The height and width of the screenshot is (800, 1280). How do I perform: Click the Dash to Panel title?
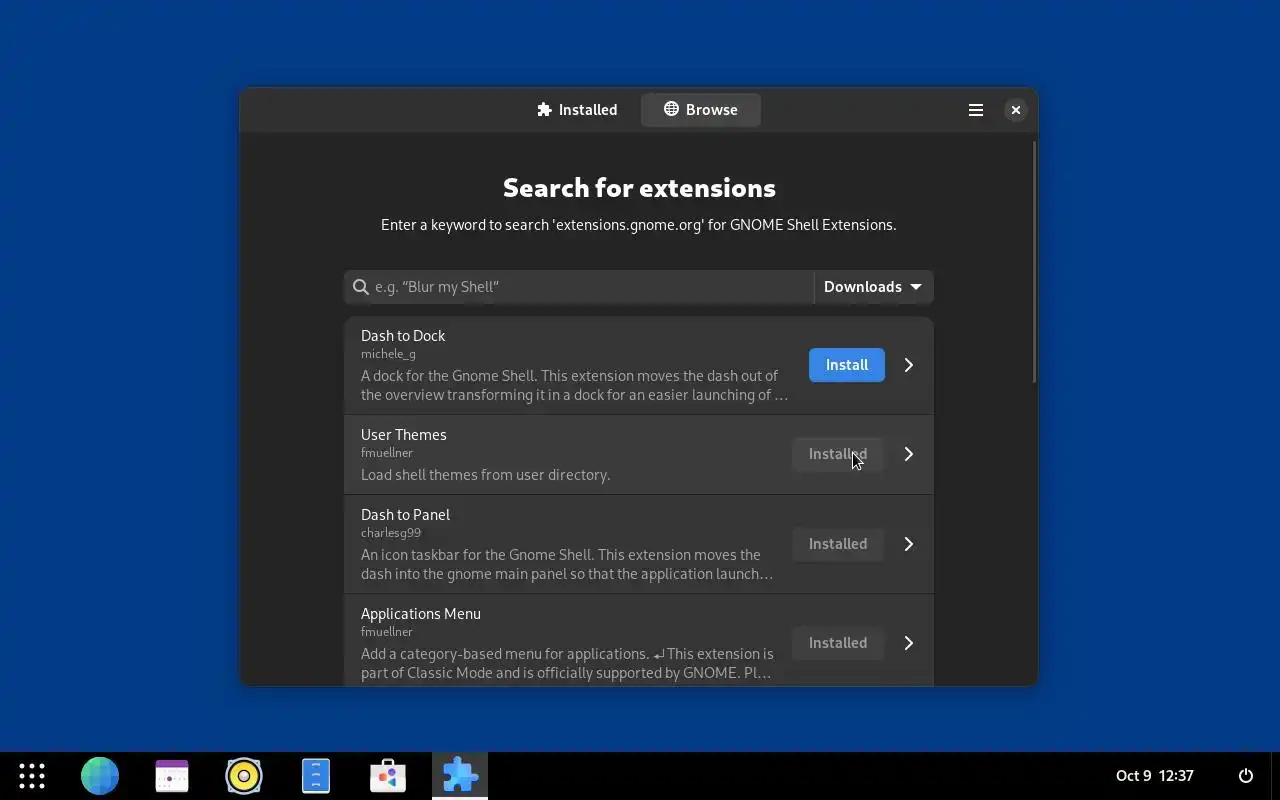405,515
